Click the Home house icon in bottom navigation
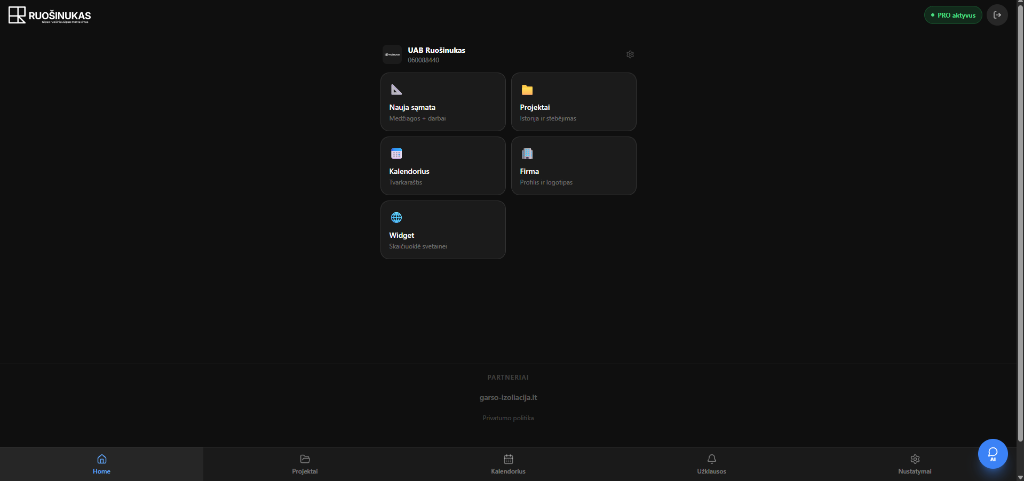This screenshot has height=481, width=1024. click(101, 459)
